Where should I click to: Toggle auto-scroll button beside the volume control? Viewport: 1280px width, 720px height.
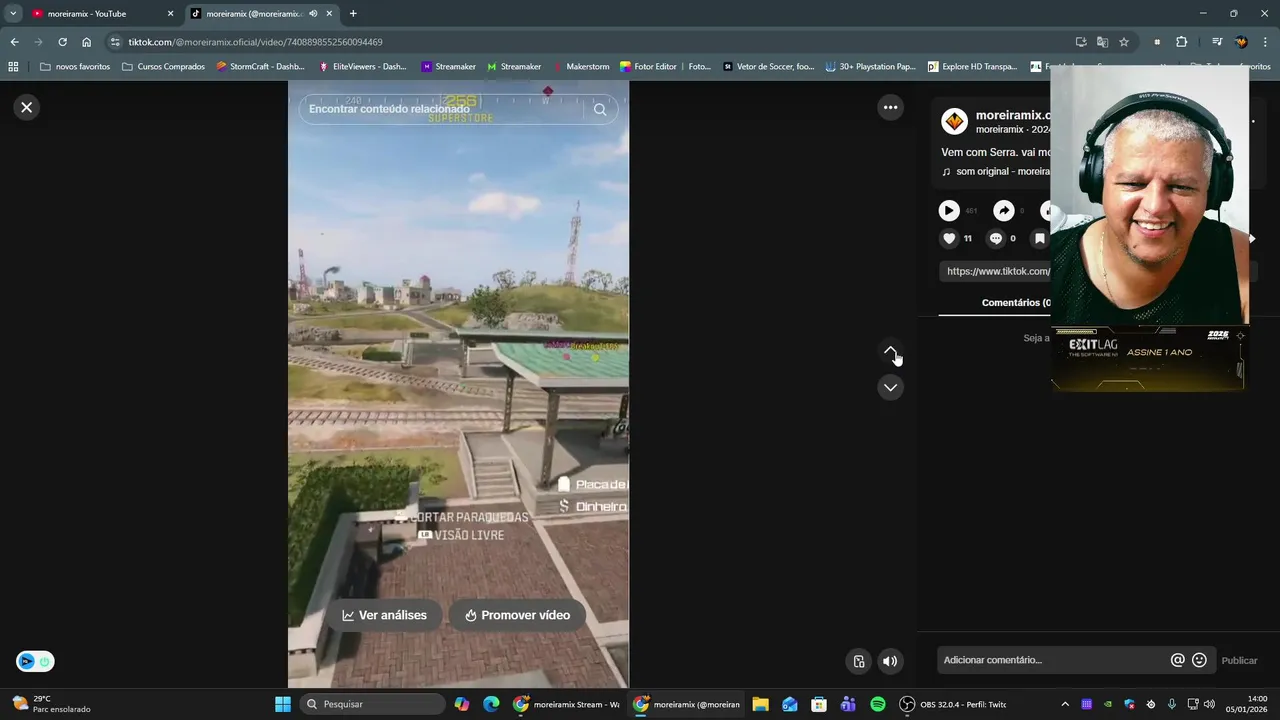coord(858,661)
